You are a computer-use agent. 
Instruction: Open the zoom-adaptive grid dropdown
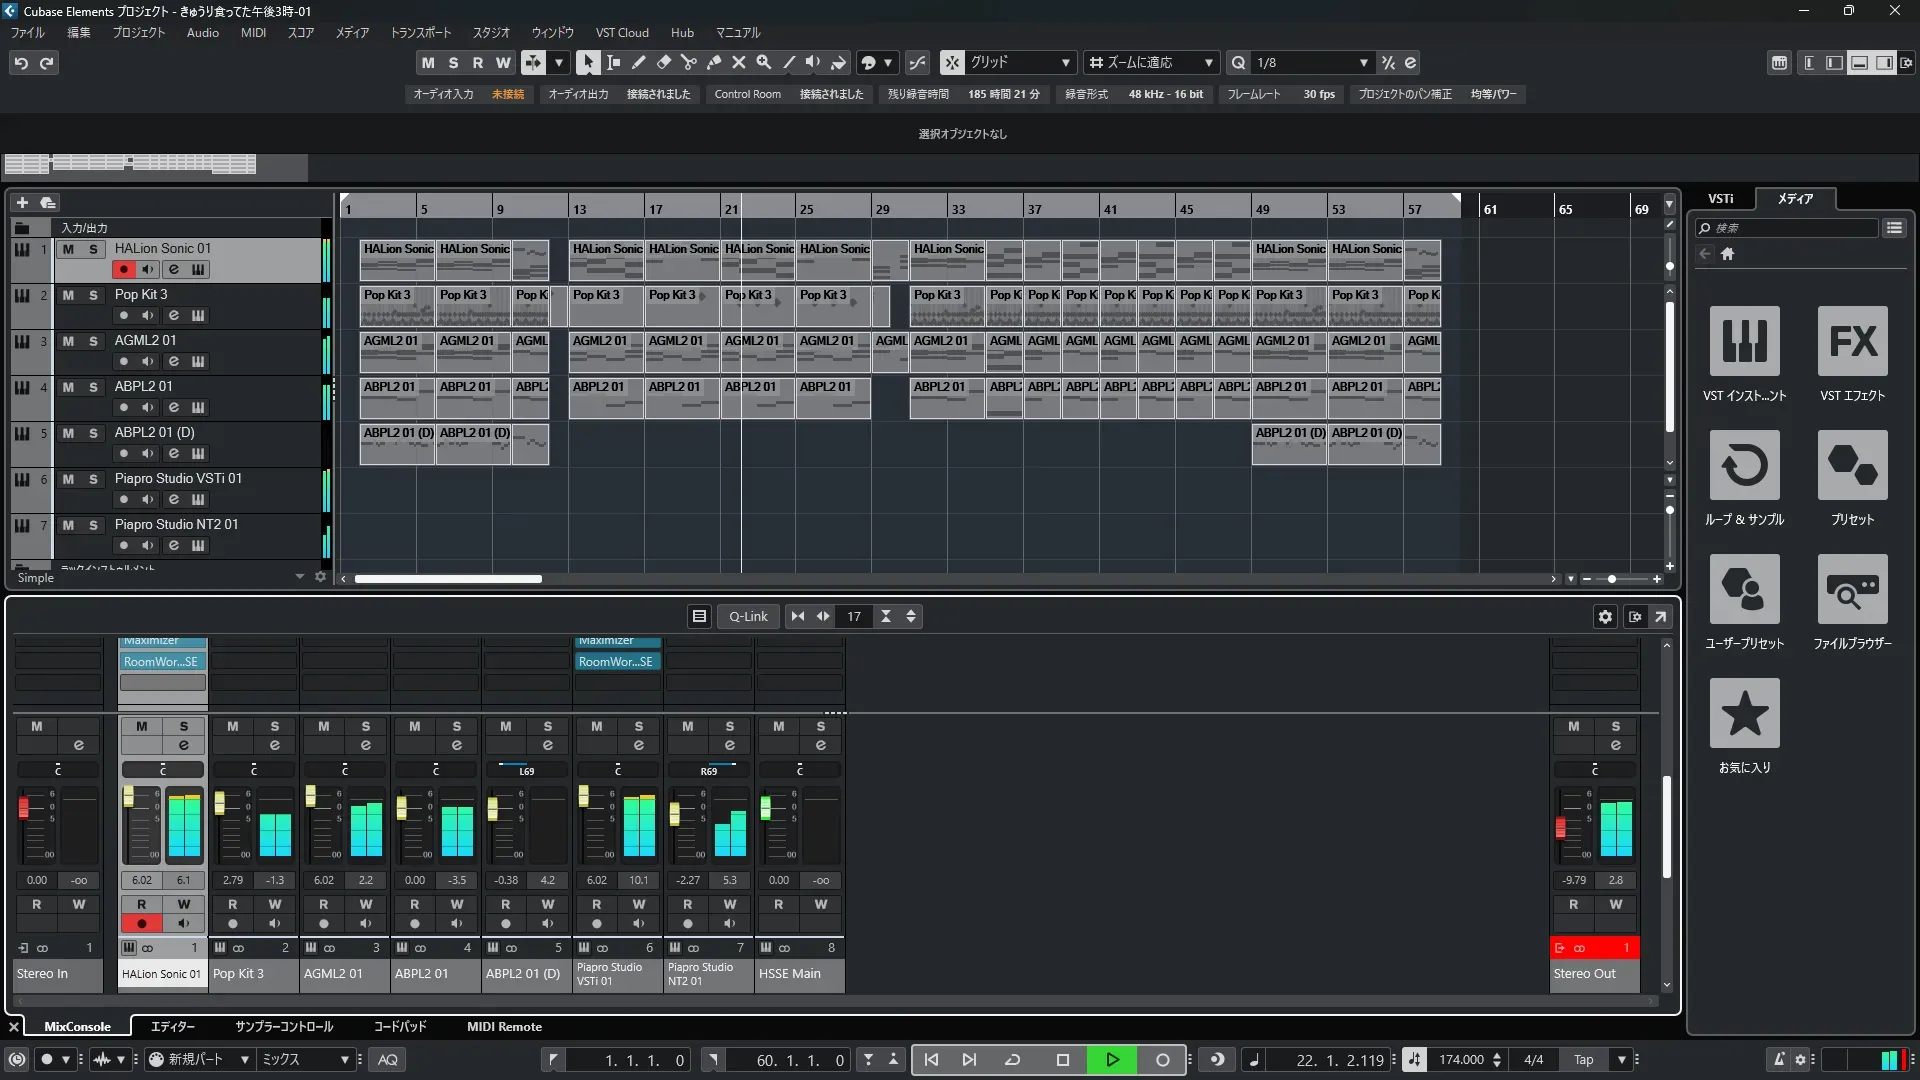point(1208,62)
